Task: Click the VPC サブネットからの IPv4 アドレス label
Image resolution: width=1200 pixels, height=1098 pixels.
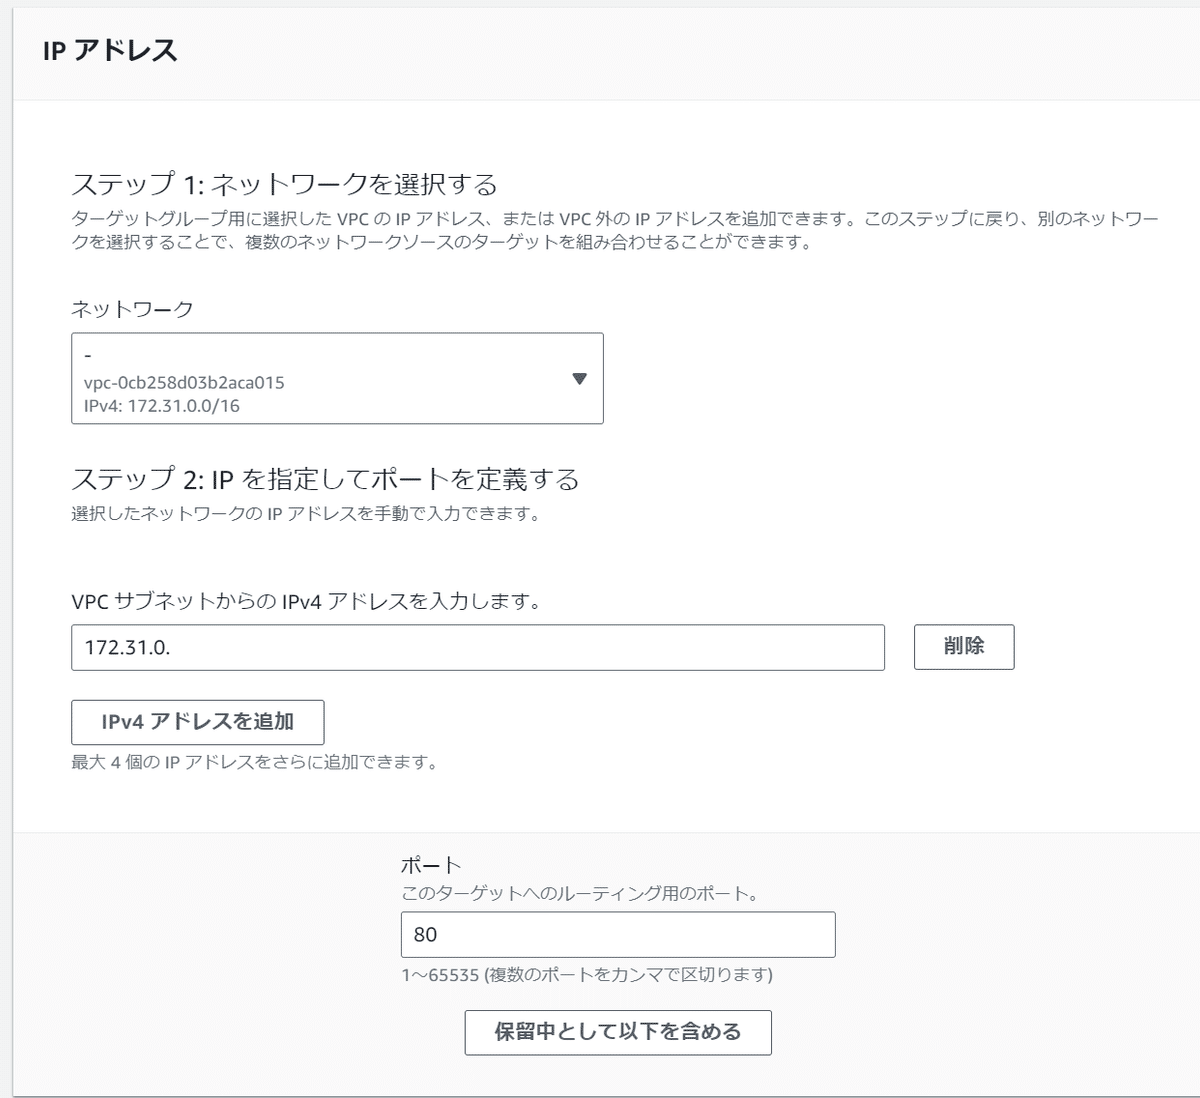Action: 306,602
